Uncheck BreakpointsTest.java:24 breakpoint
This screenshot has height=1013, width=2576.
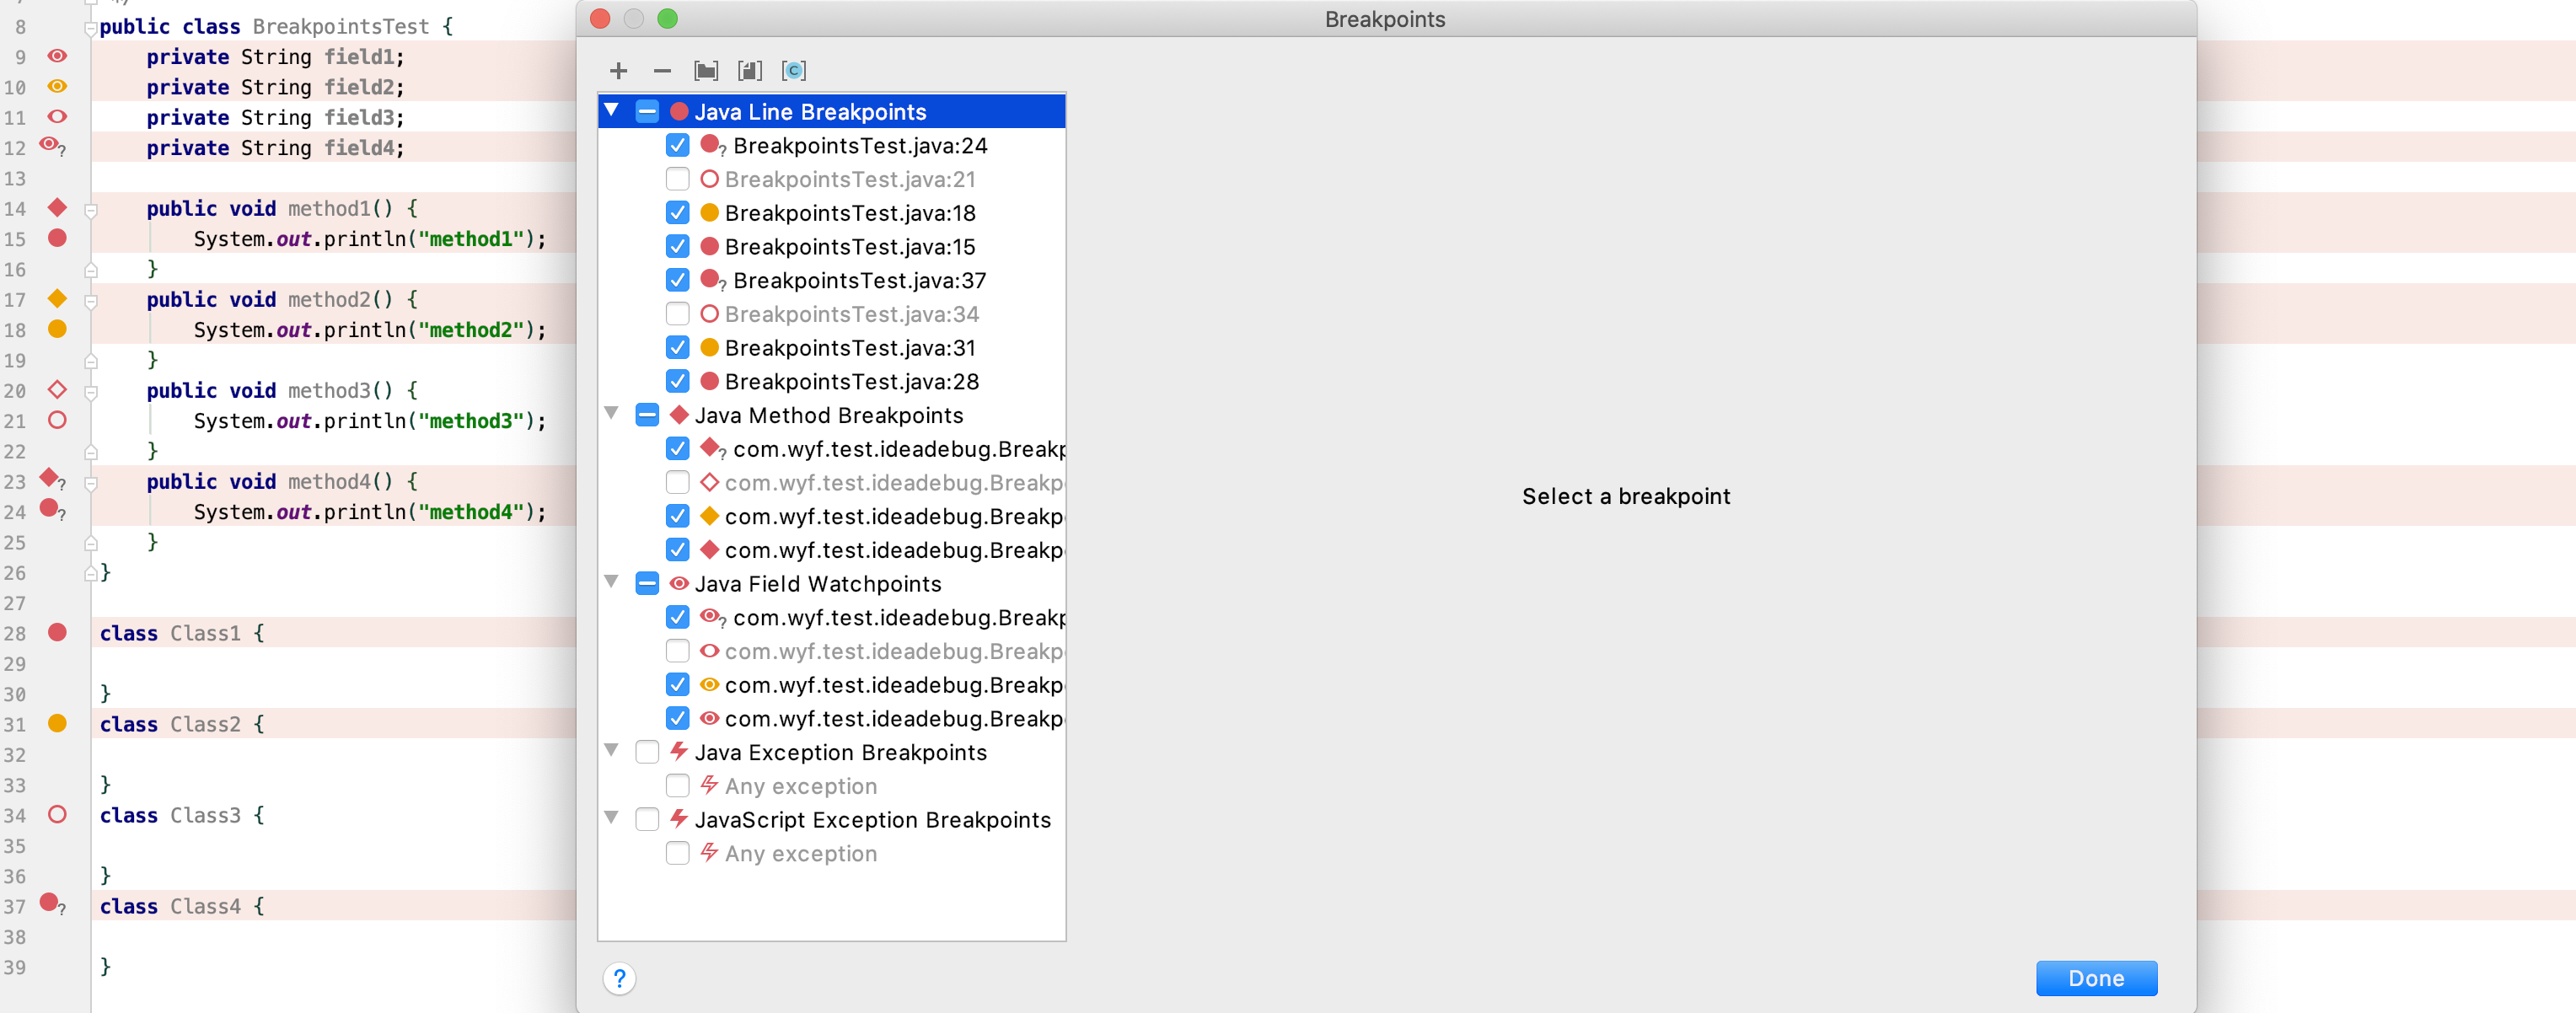pos(677,145)
